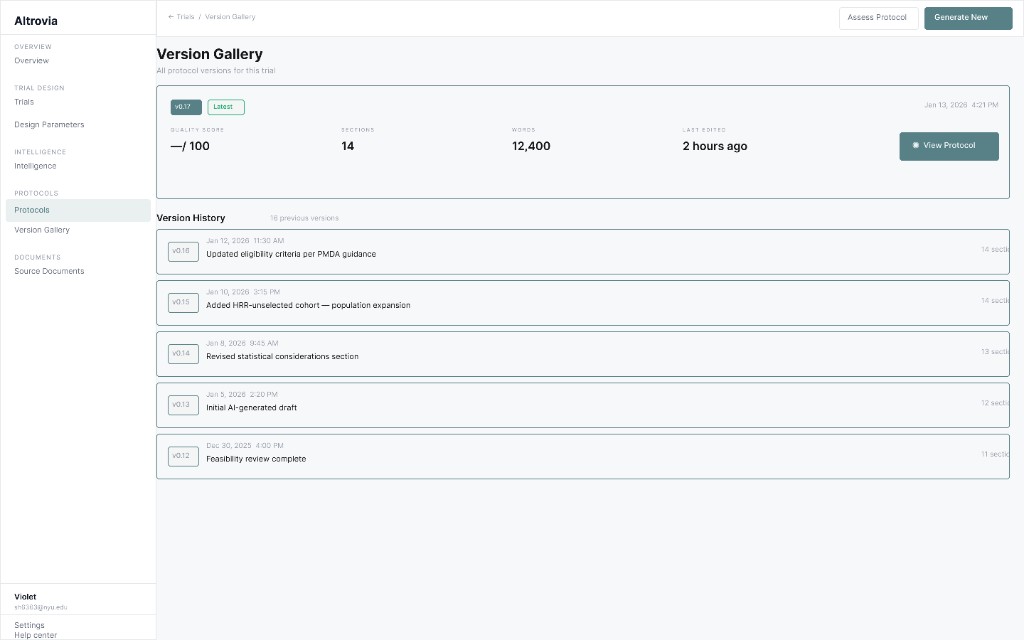
Task: Click the Latest badge pill
Action: point(223,106)
